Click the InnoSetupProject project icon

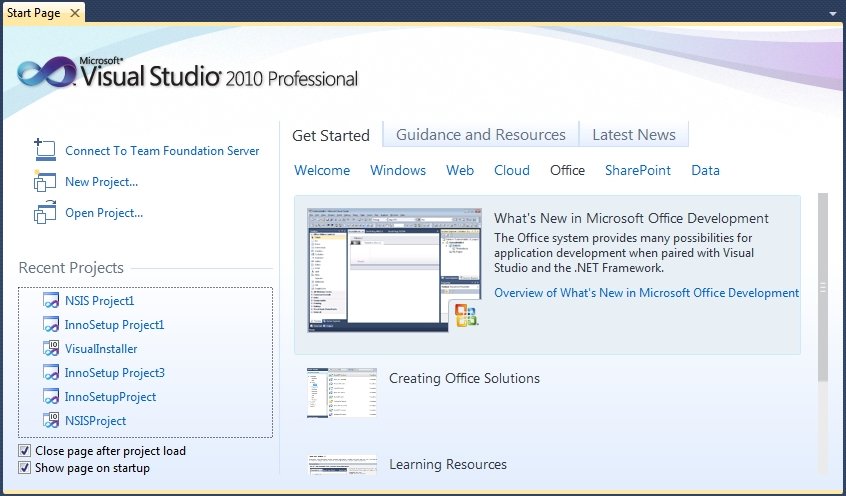(51, 396)
